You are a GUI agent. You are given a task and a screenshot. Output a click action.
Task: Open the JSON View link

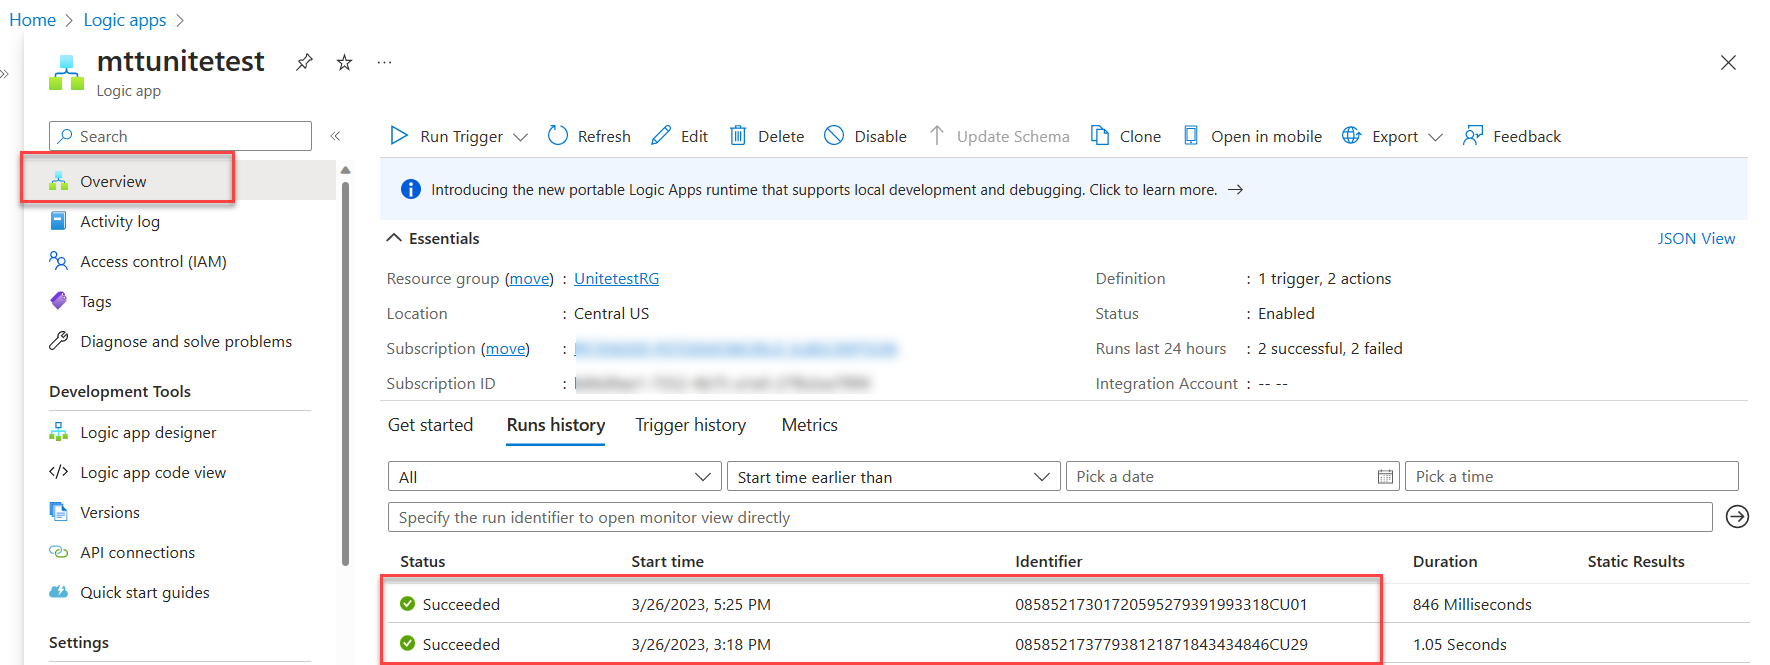[1696, 238]
